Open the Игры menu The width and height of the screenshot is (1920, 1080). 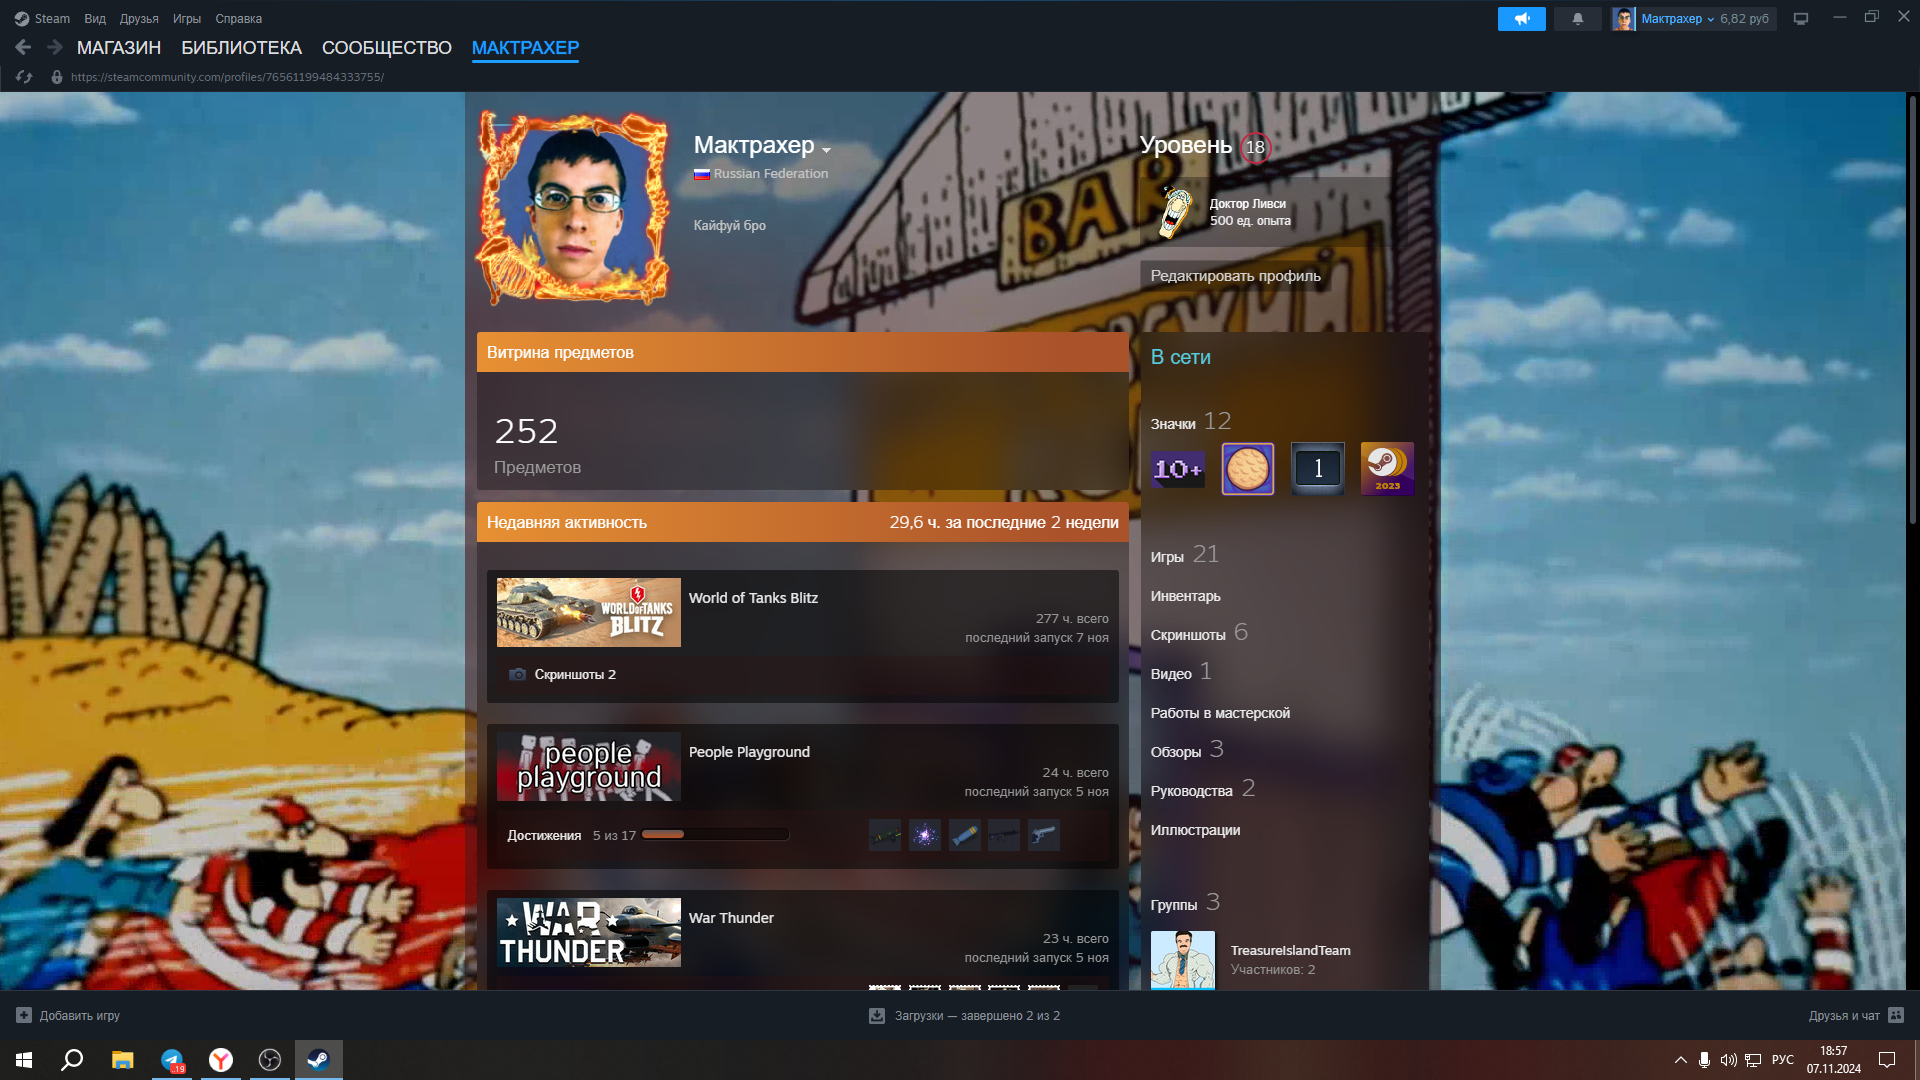point(187,19)
